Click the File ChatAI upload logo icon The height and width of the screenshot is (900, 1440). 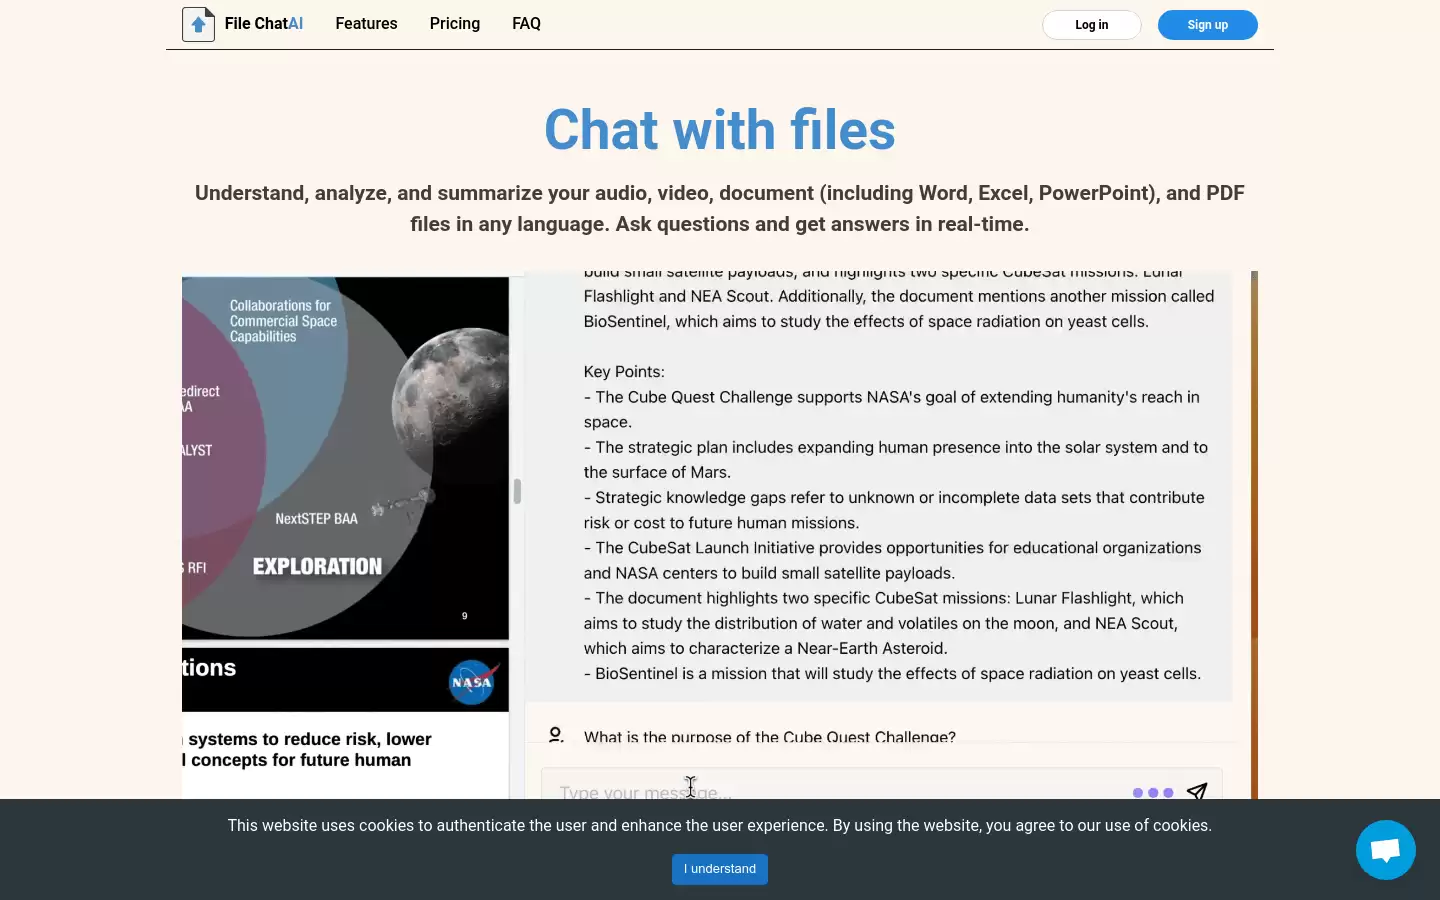(198, 24)
